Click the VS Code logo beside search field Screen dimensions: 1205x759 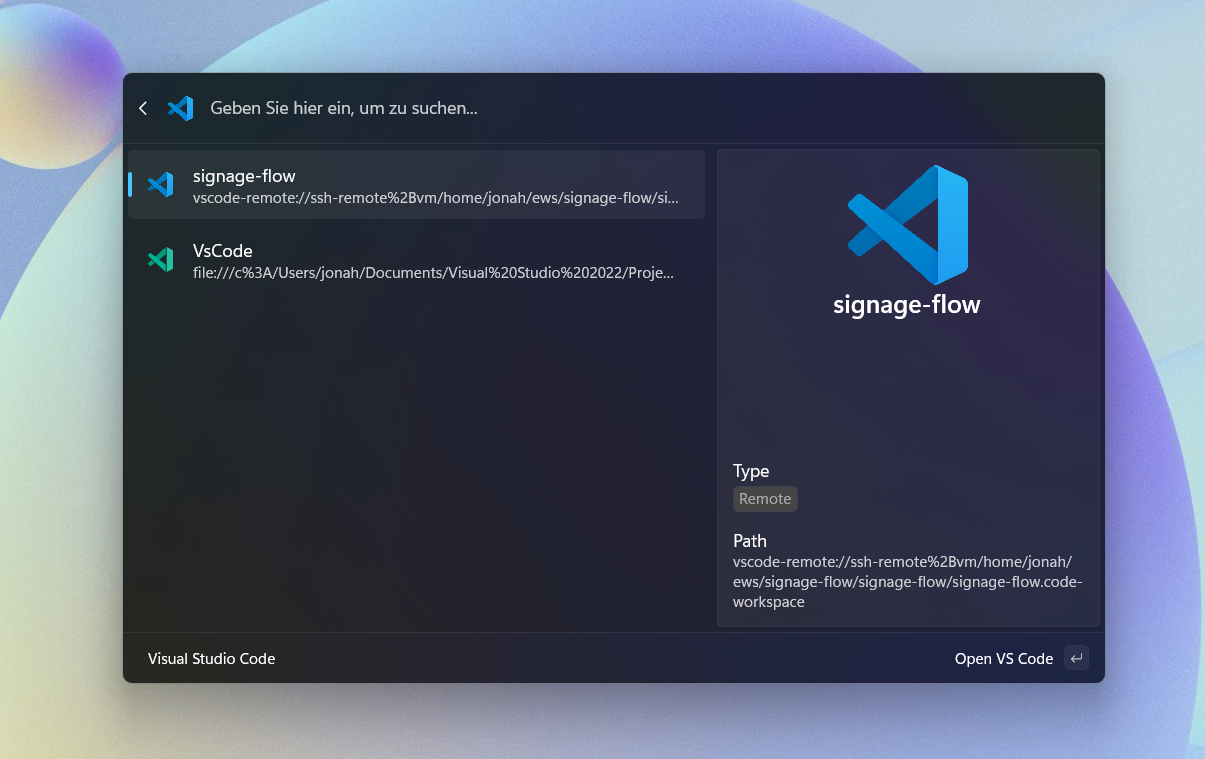(180, 108)
